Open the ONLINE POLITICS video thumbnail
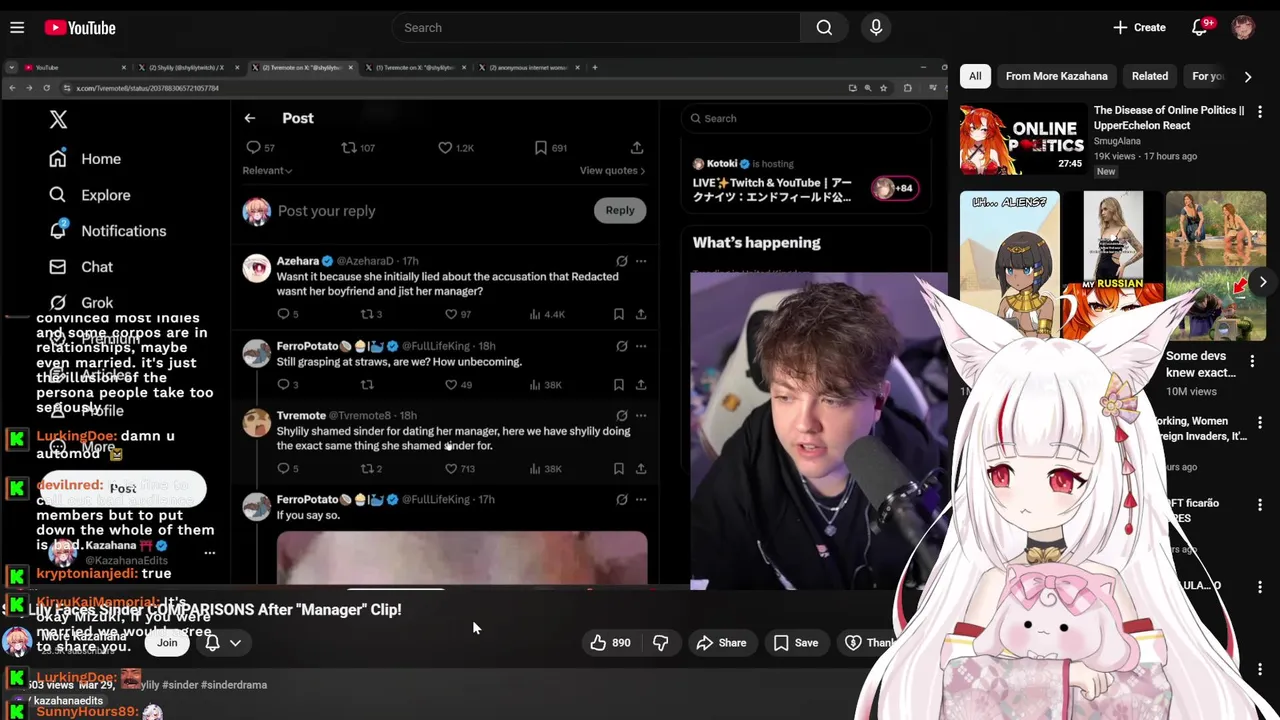 pos(1023,139)
